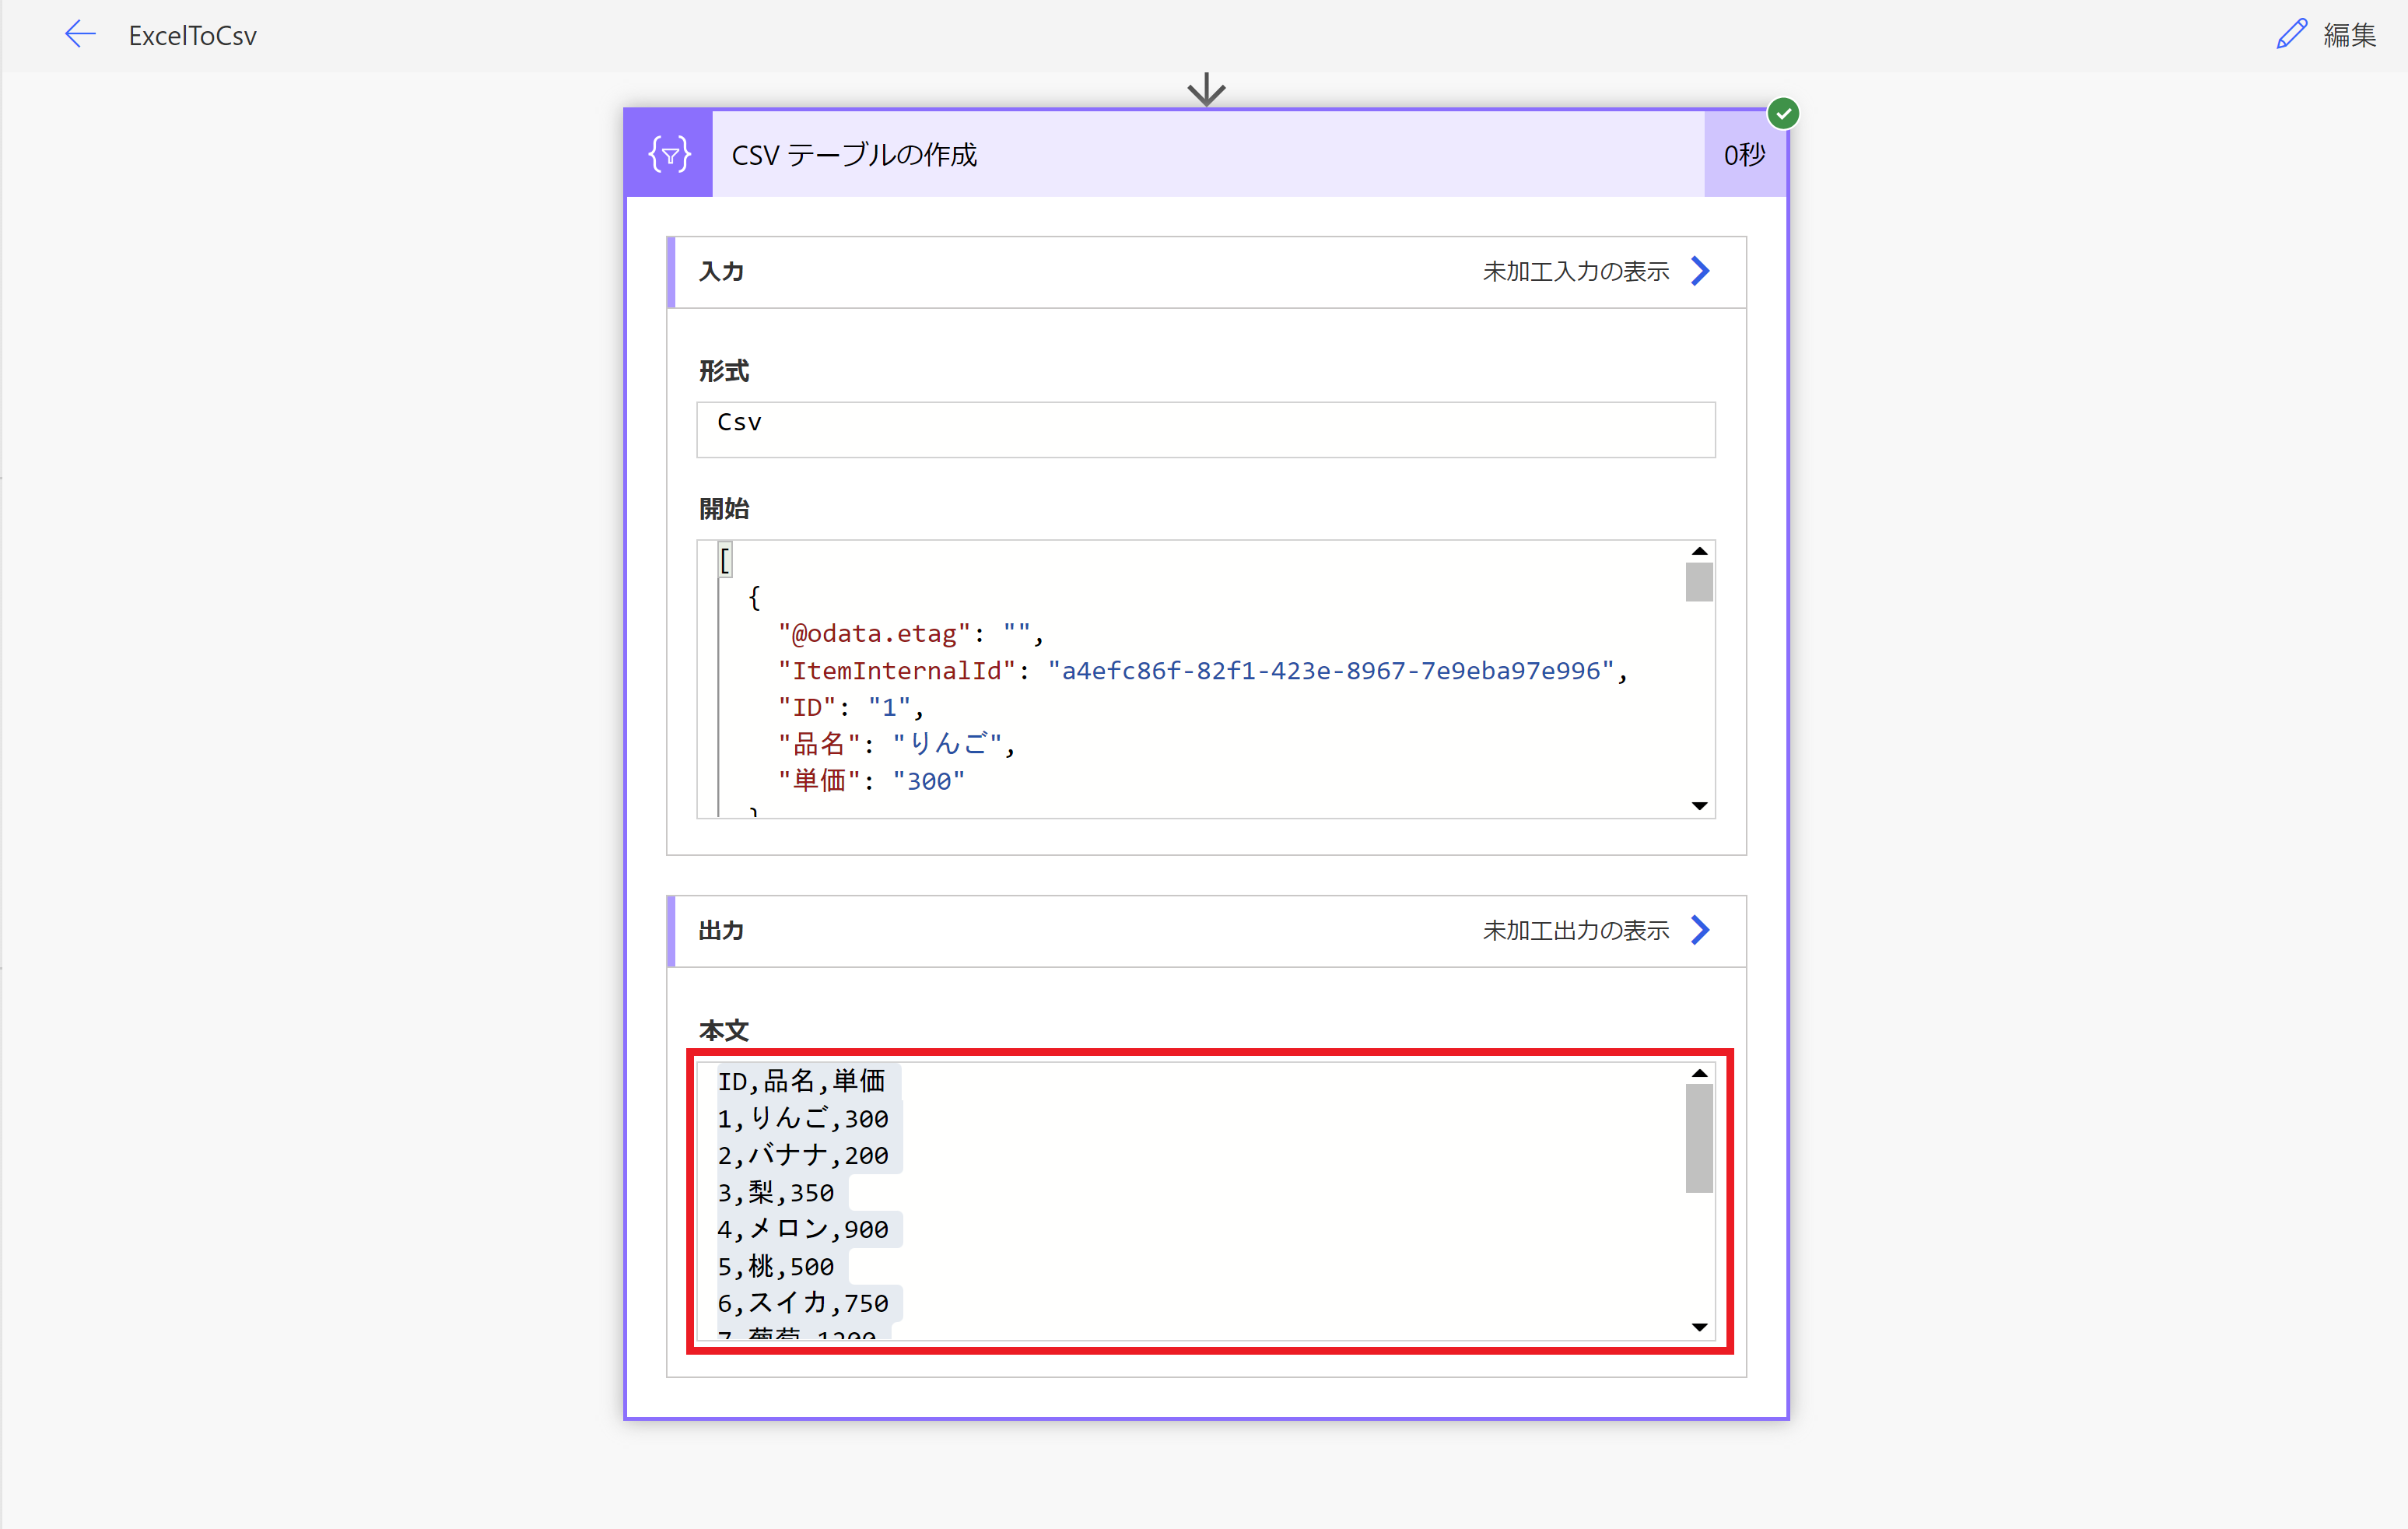
Task: Click scroll-down arrow in 開始 box
Action: pyautogui.click(x=1699, y=805)
